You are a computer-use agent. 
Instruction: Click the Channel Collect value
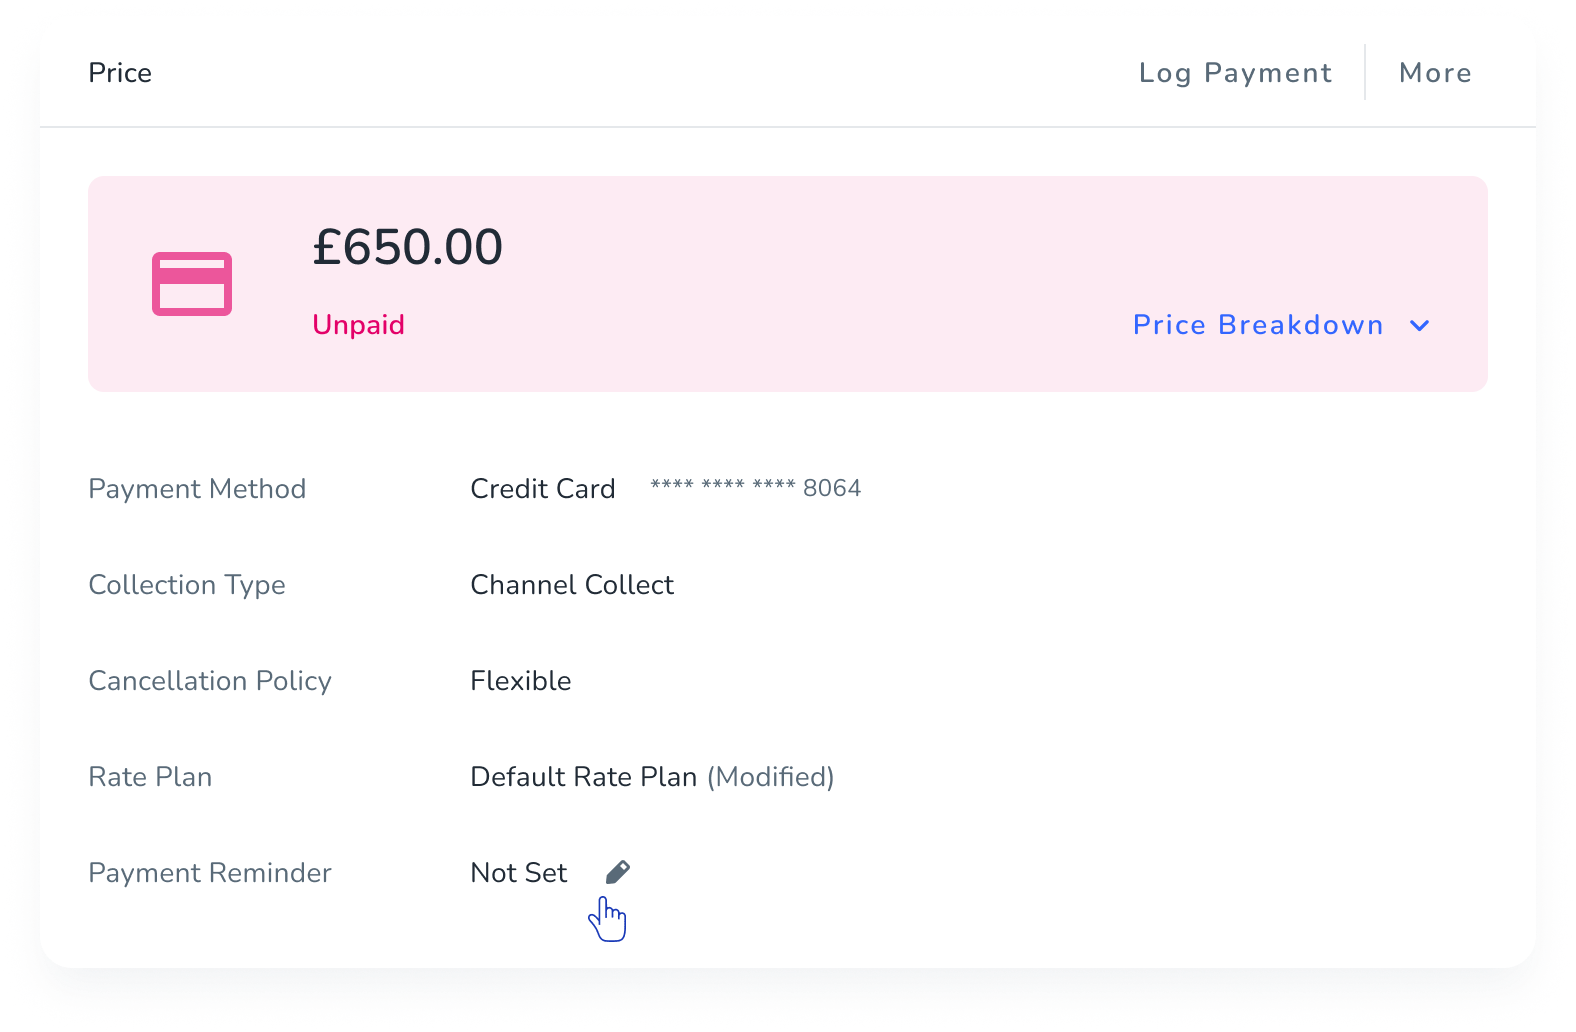click(572, 585)
